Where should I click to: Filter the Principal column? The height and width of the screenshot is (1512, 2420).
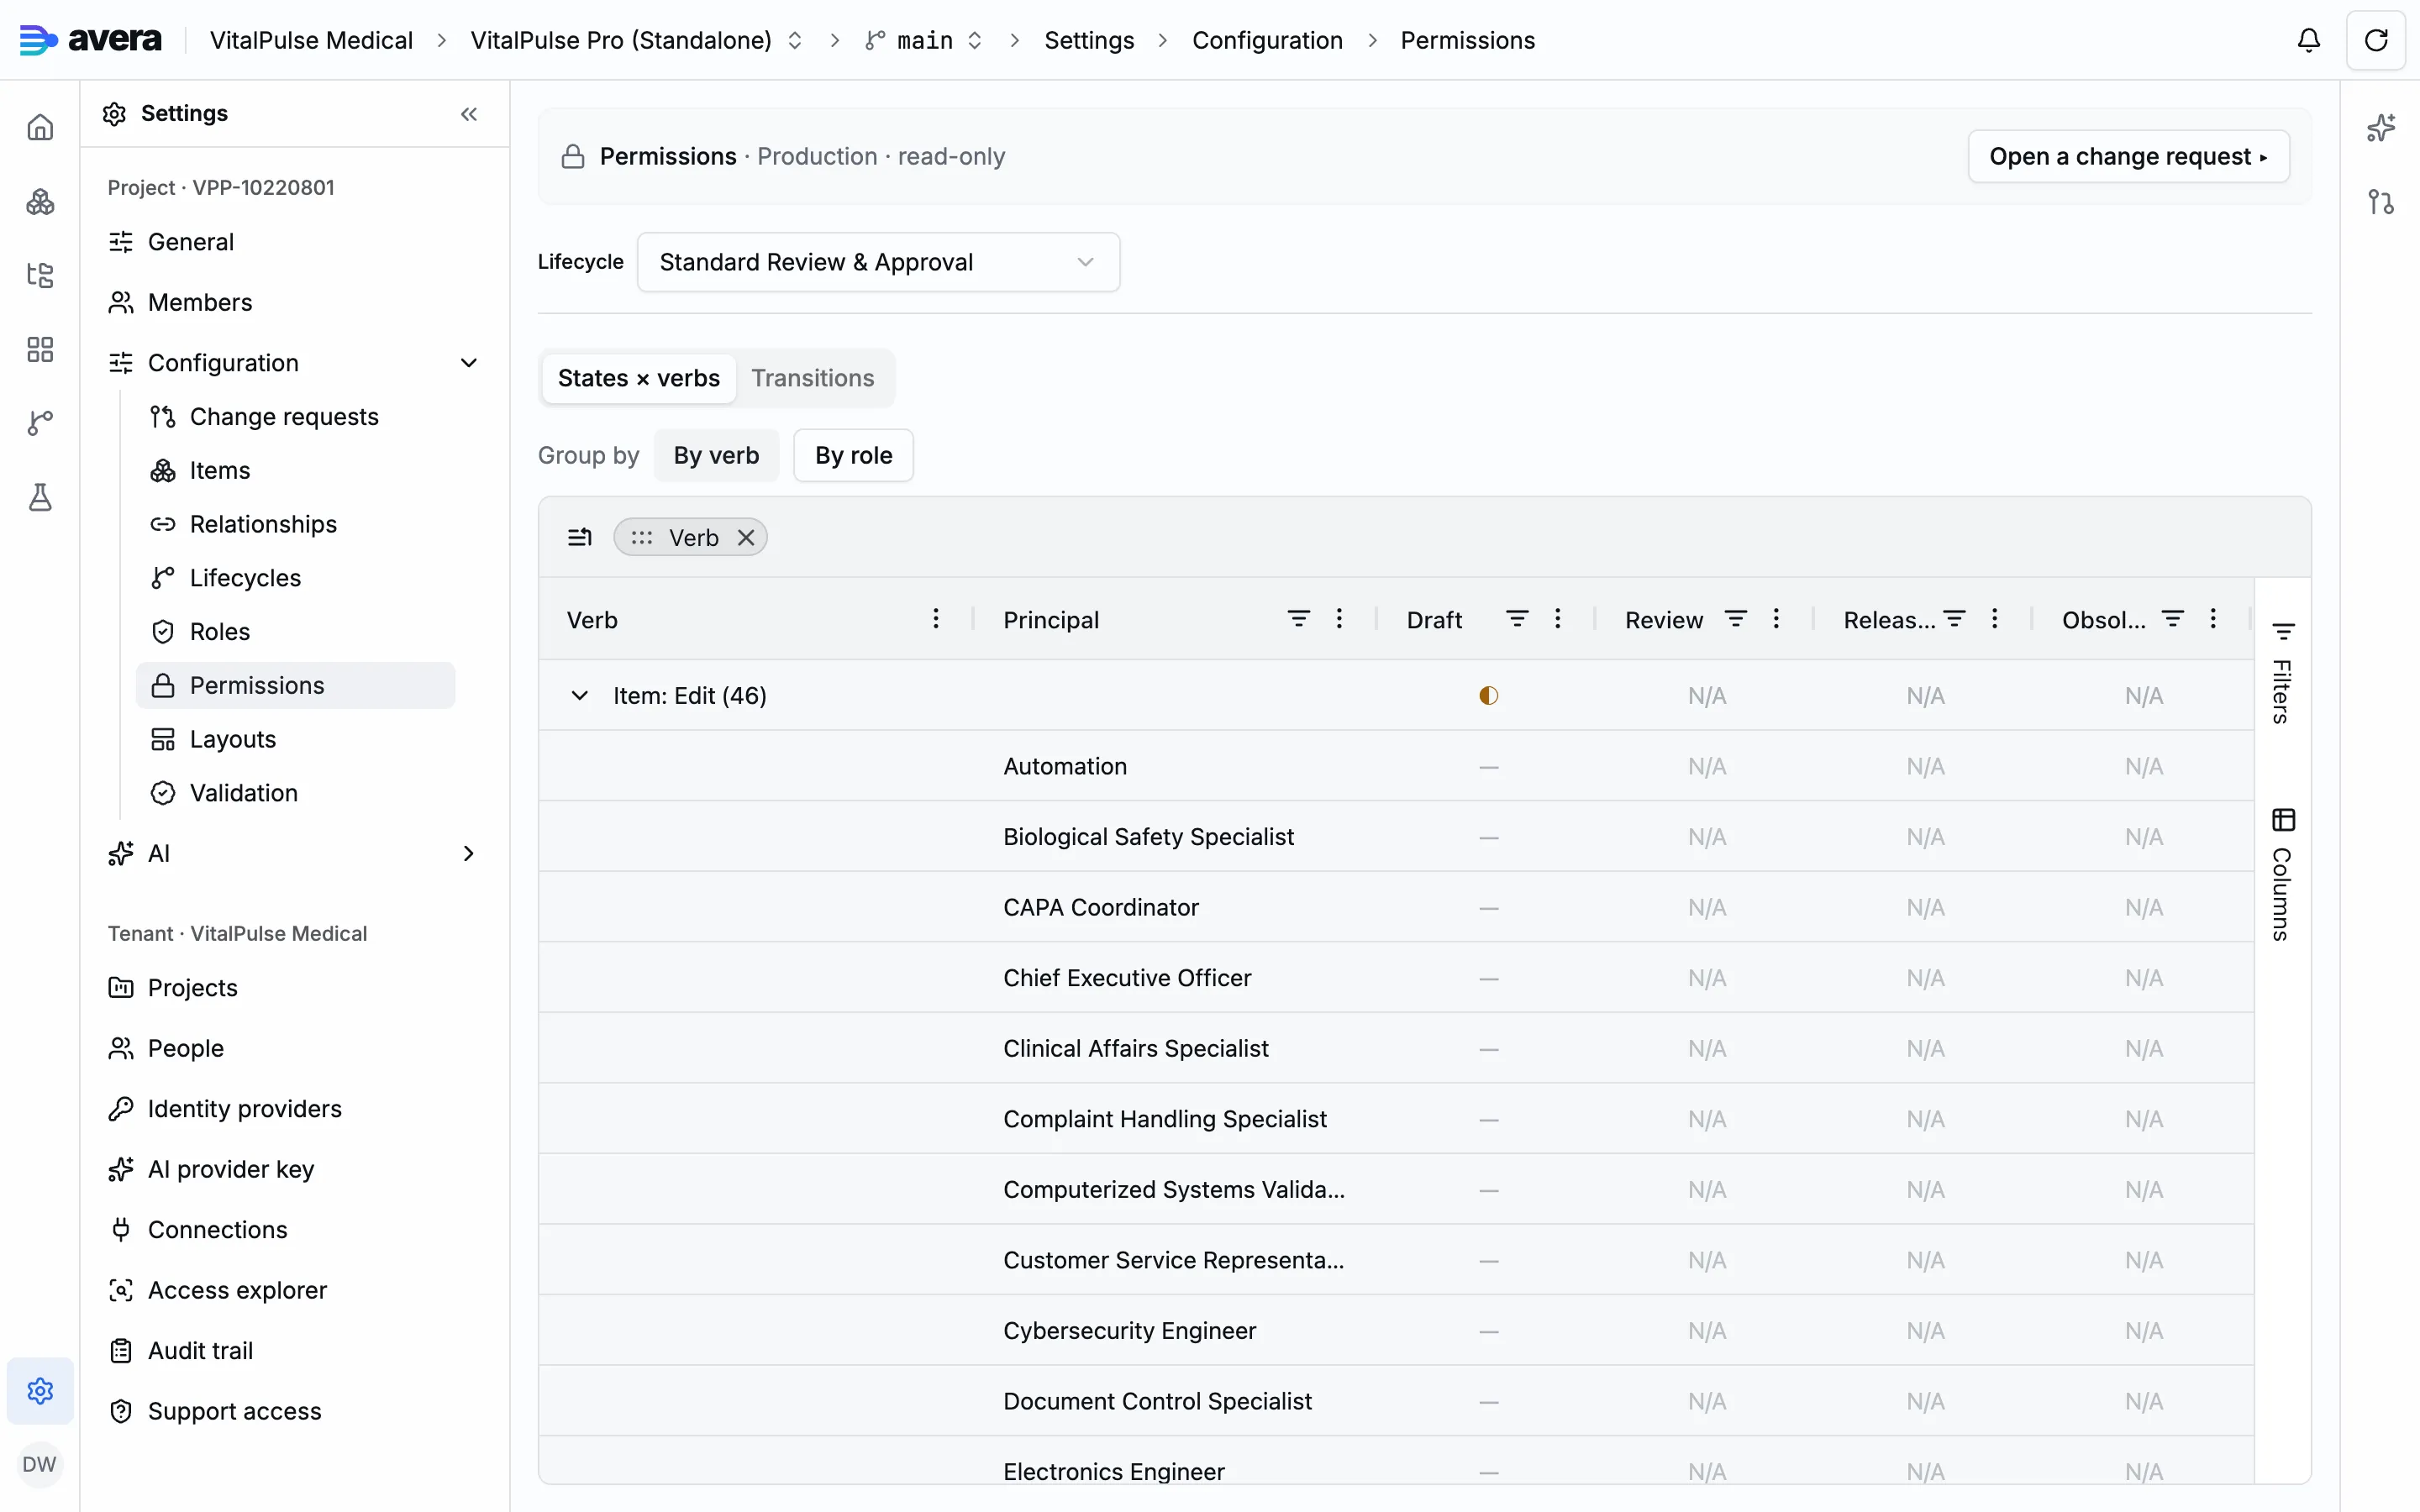(x=1298, y=619)
